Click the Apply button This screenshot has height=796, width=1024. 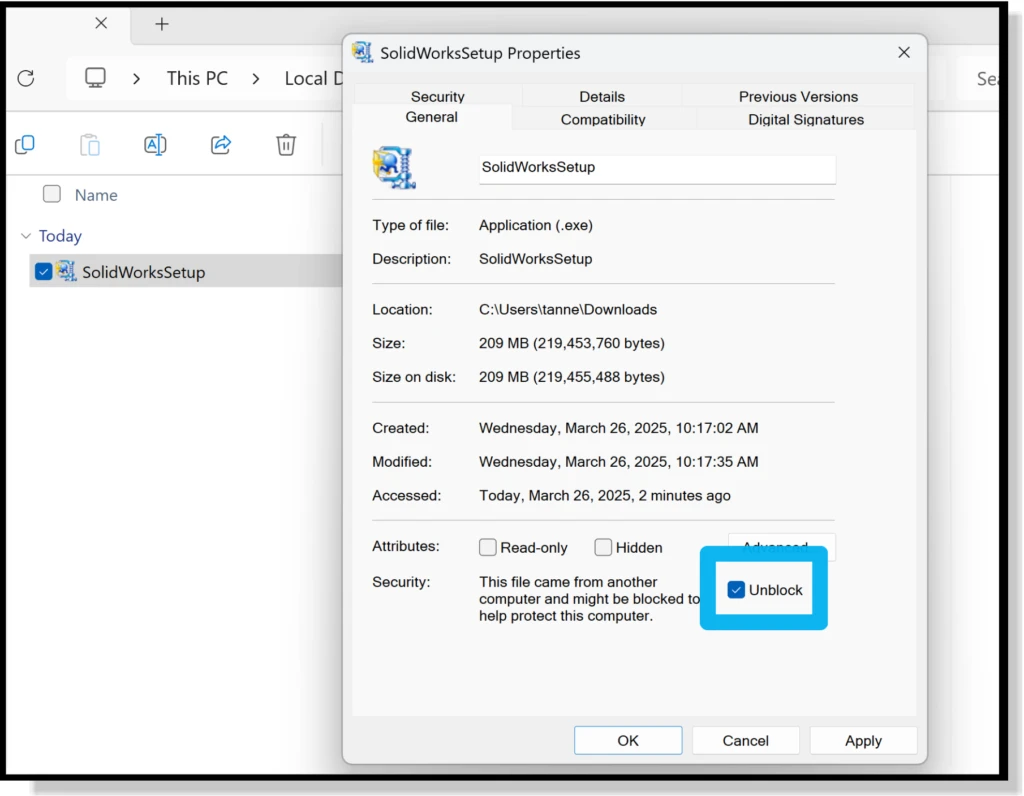[863, 740]
